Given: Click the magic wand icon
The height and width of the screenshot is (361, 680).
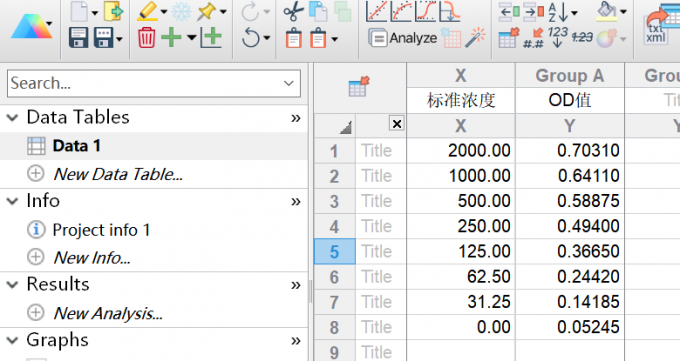Looking at the screenshot, I should pyautogui.click(x=475, y=38).
